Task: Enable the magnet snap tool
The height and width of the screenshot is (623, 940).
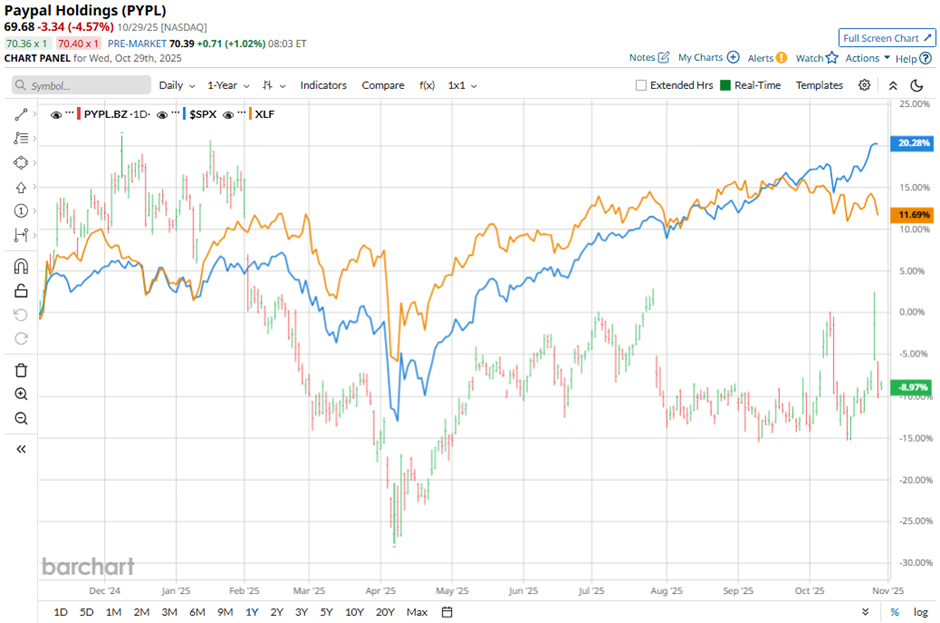Action: pos(21,267)
